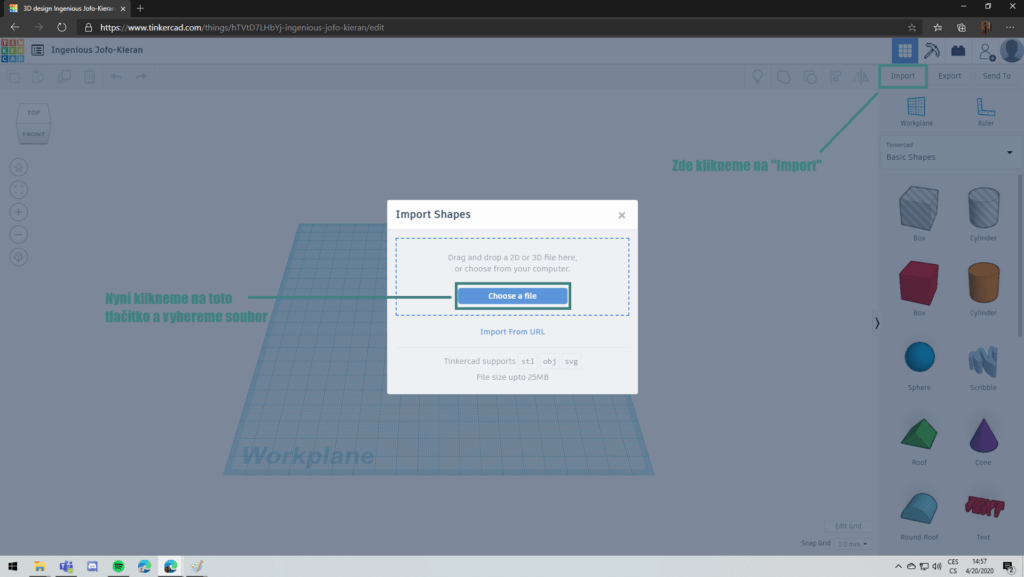The height and width of the screenshot is (577, 1024).
Task: Click the Choose a file button
Action: pyautogui.click(x=512, y=296)
